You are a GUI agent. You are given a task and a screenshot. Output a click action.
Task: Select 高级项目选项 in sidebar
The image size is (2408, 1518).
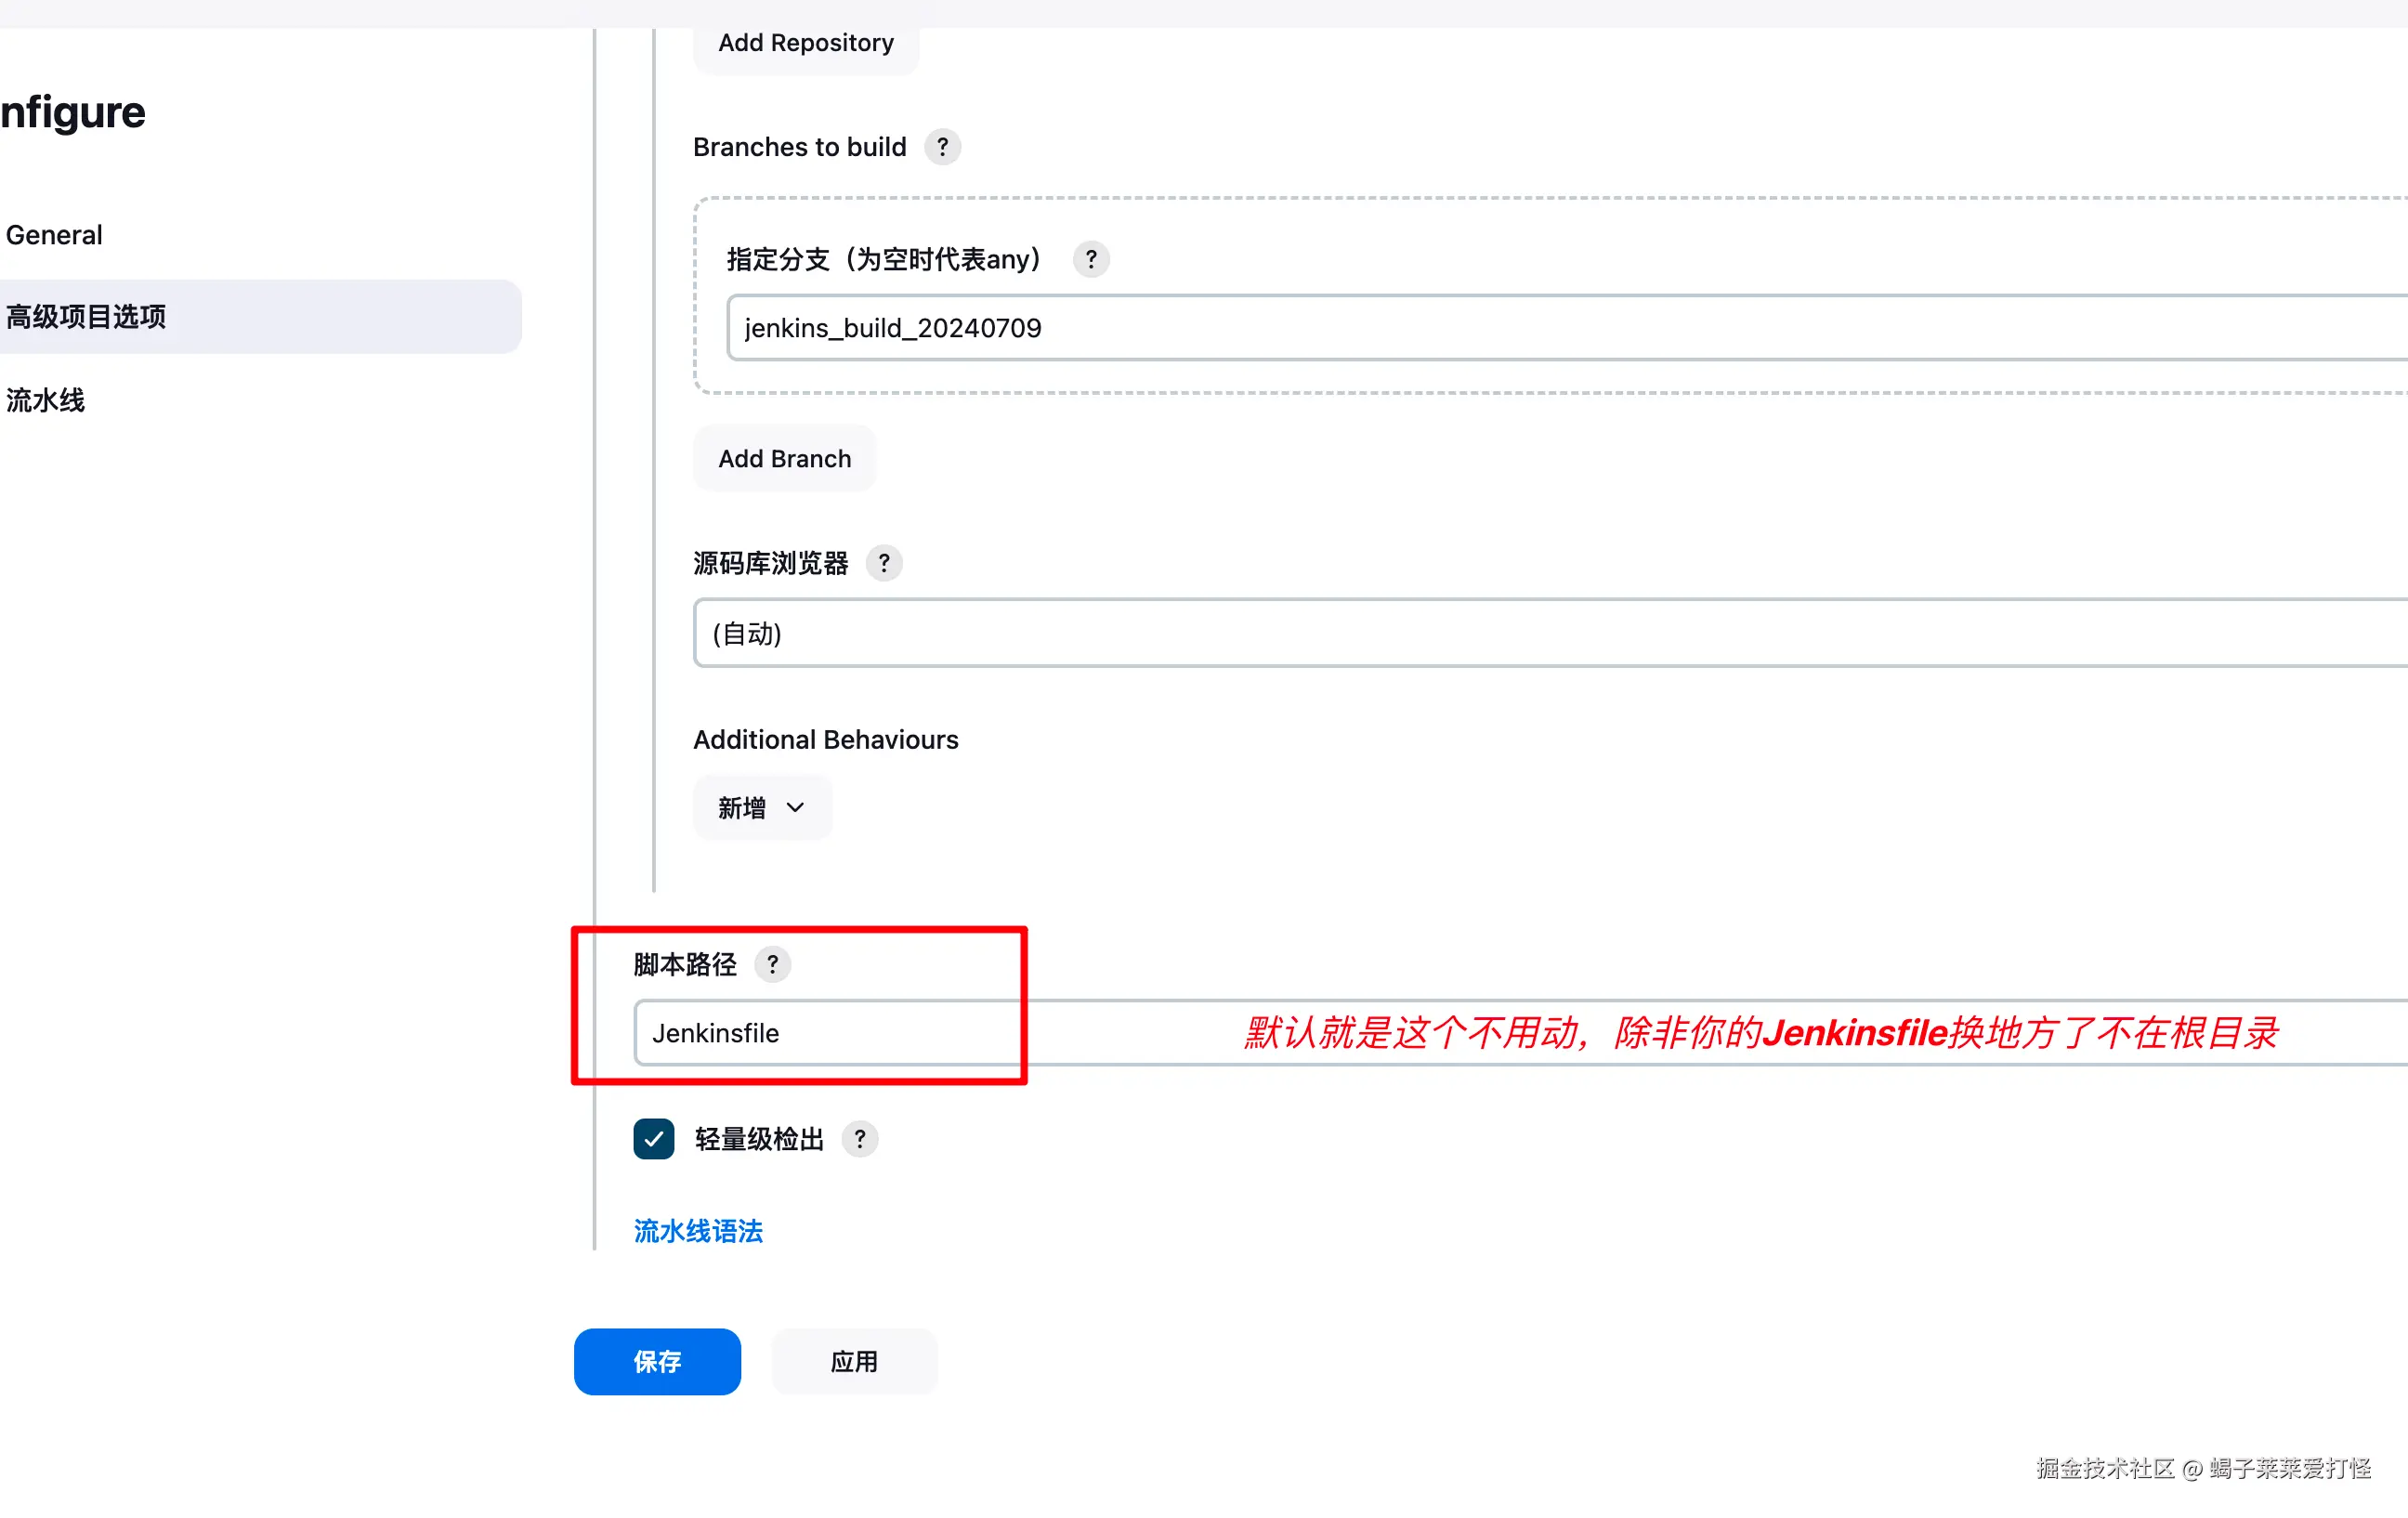point(86,317)
